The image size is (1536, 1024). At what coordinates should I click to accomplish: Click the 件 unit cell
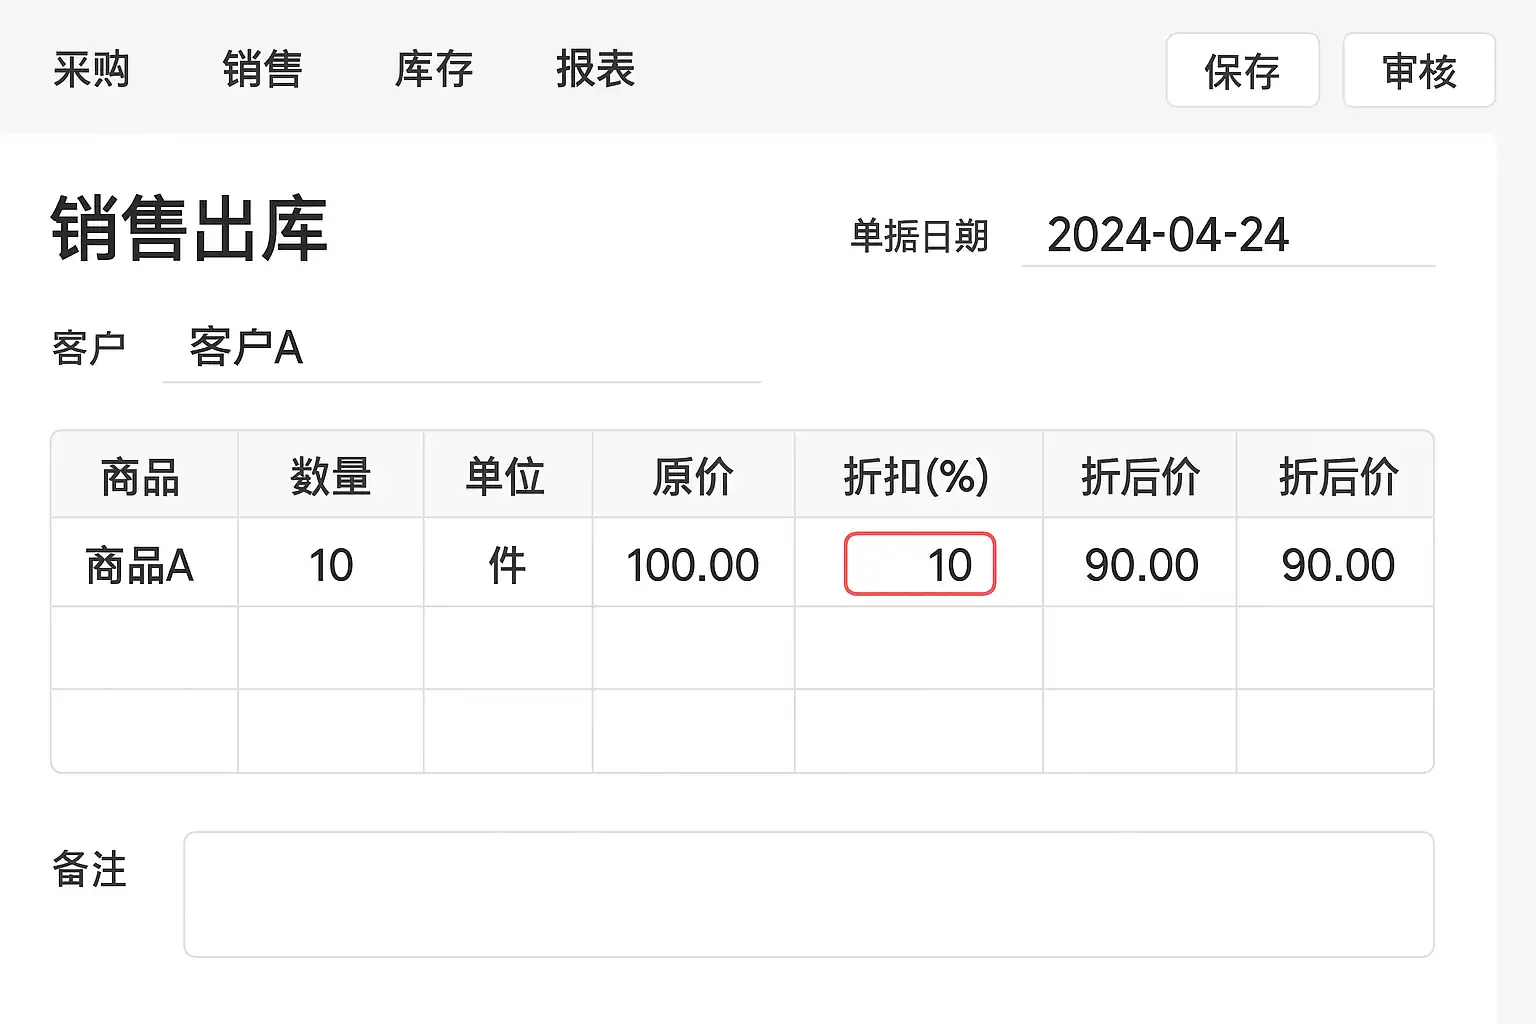506,565
